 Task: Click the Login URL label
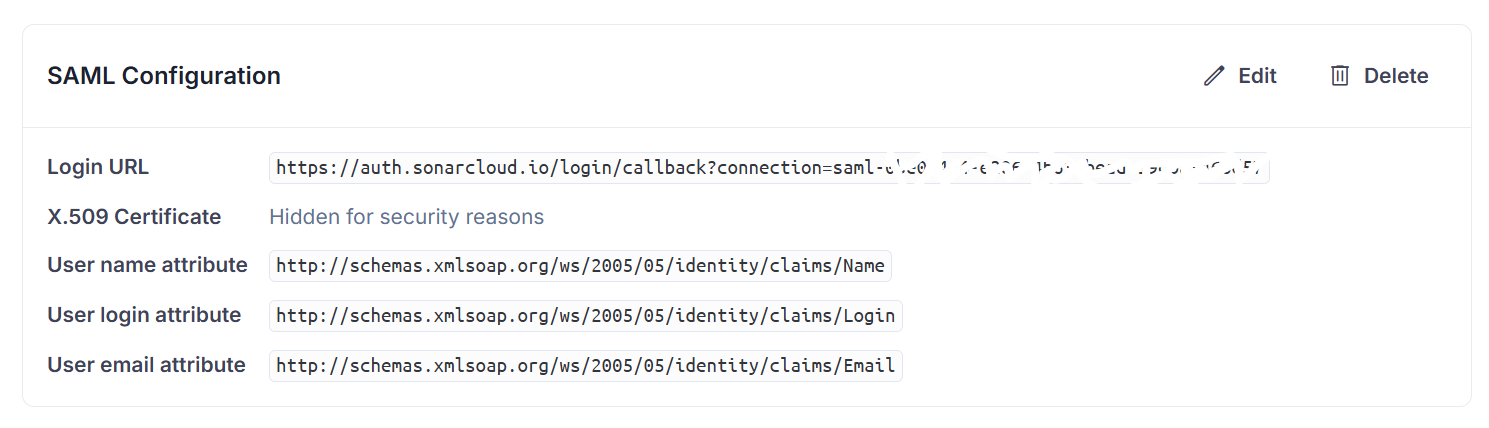[x=98, y=167]
